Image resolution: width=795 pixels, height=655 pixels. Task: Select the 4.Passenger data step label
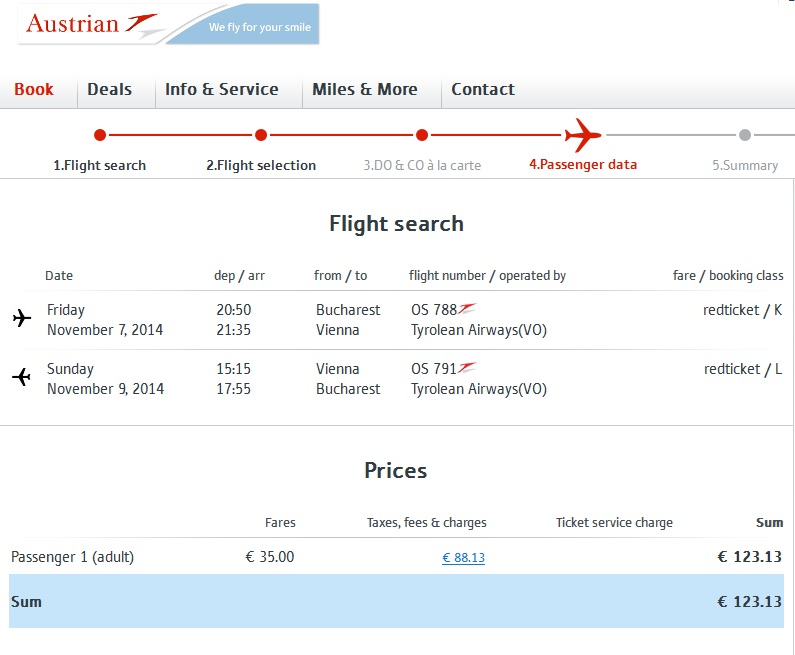tap(583, 165)
